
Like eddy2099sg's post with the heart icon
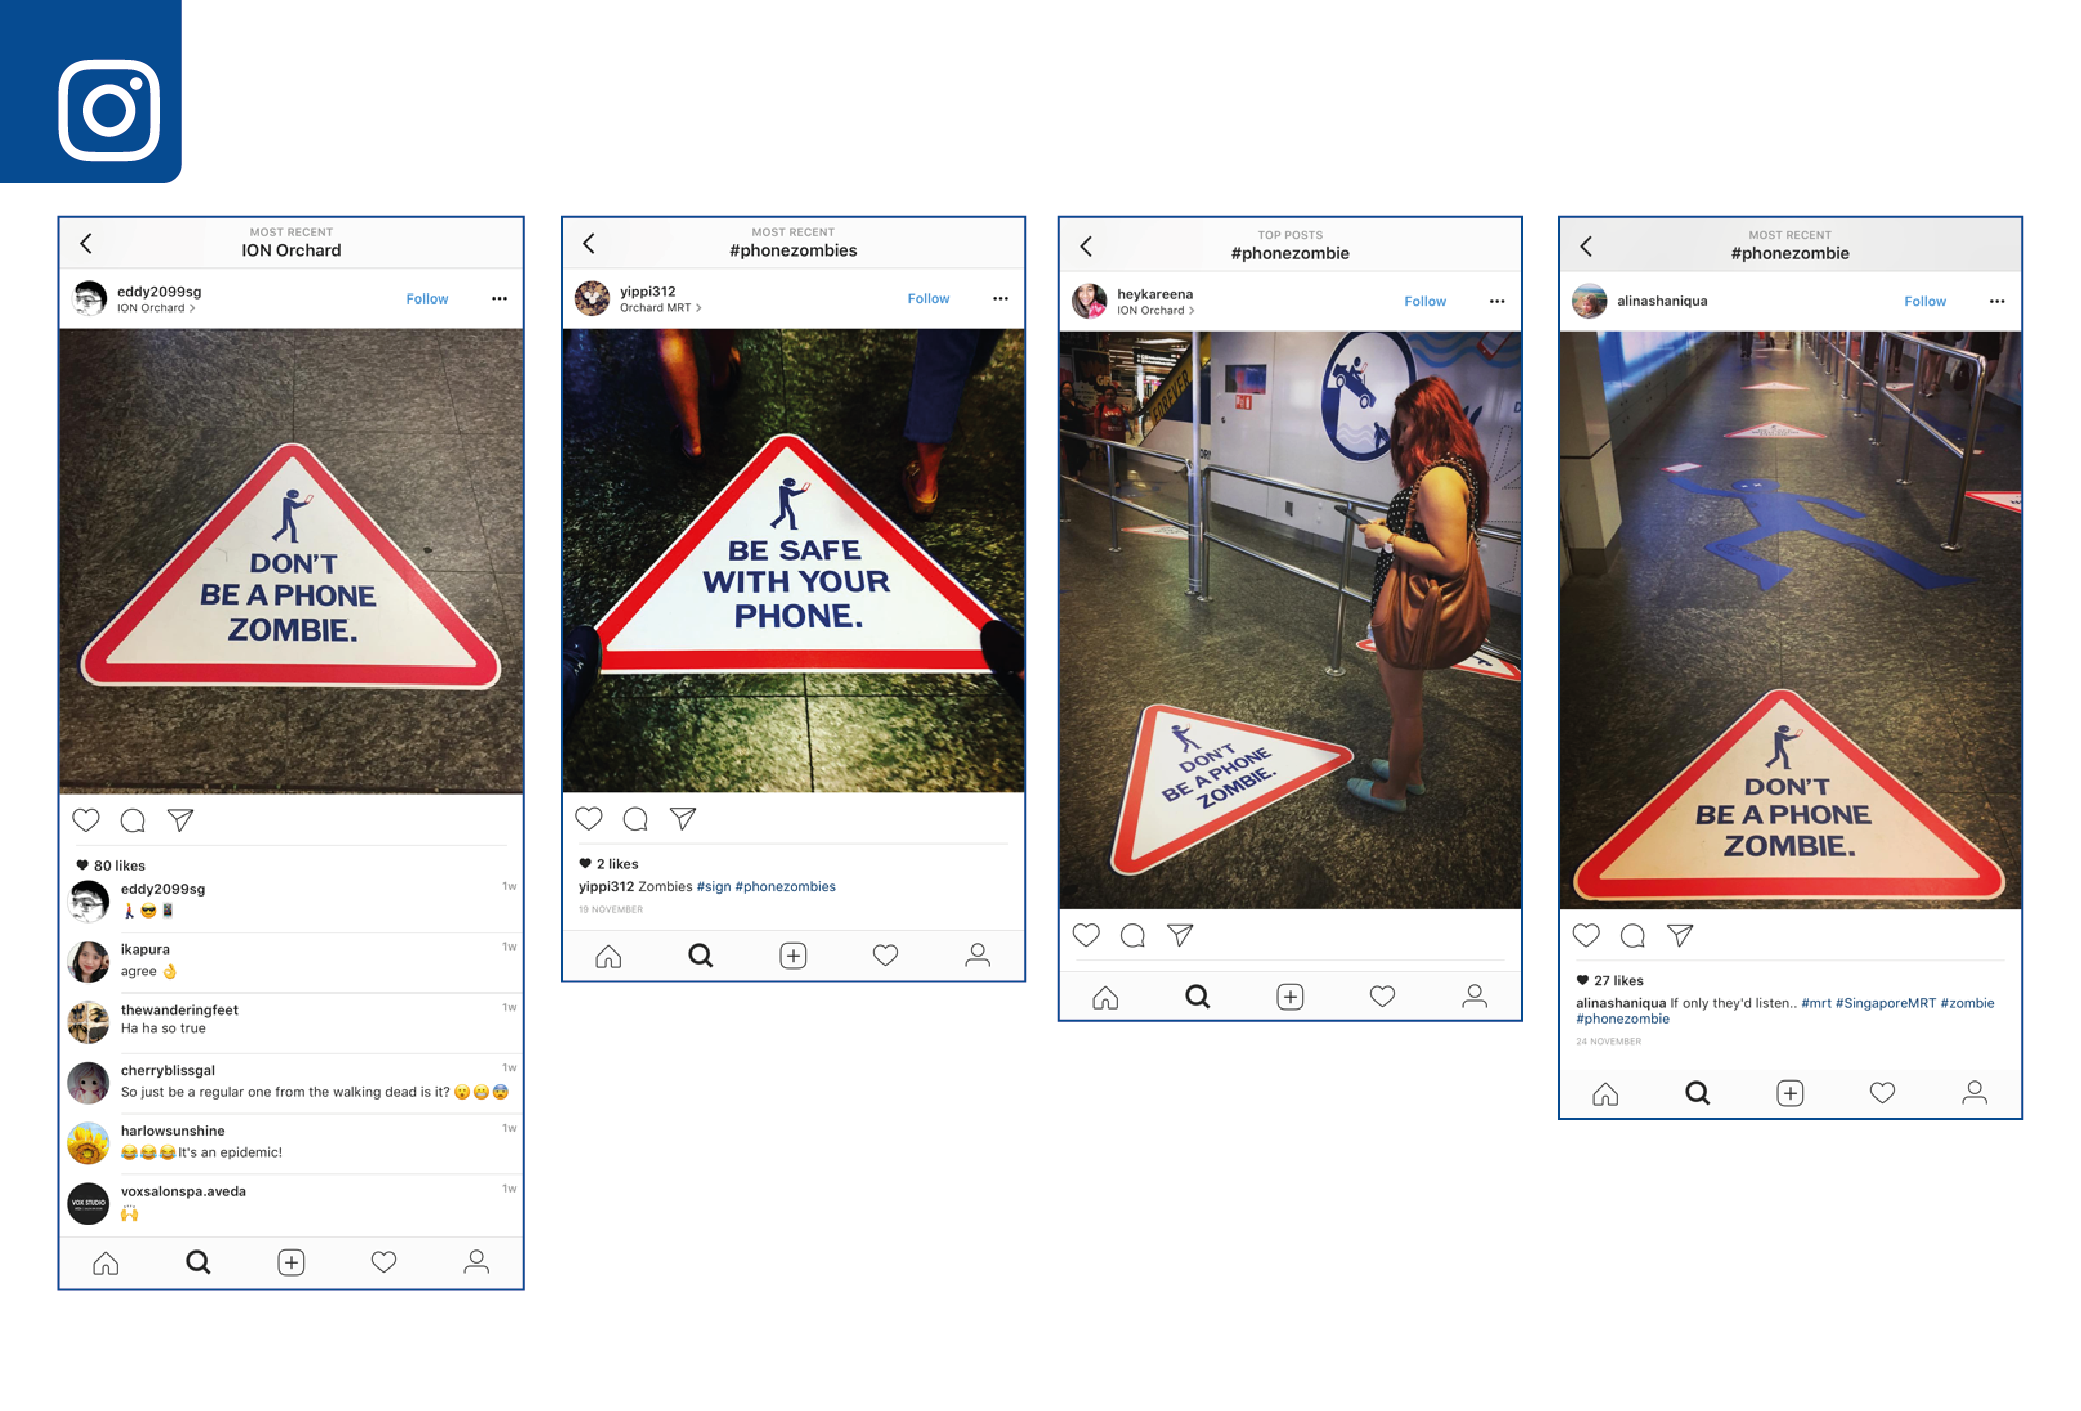pos(86,821)
